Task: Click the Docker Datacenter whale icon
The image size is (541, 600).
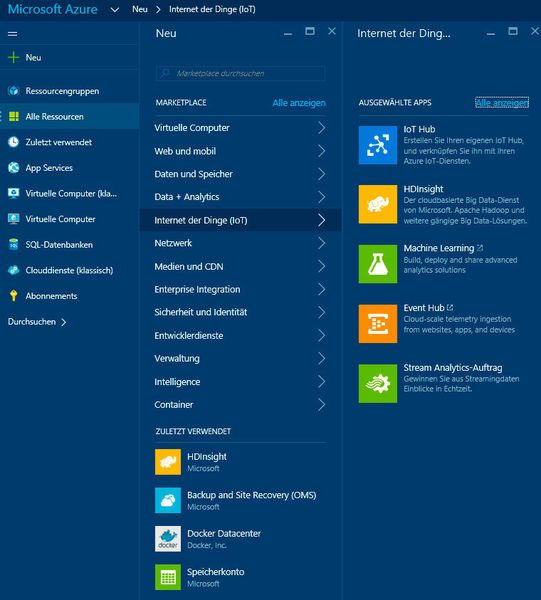Action: [x=168, y=539]
